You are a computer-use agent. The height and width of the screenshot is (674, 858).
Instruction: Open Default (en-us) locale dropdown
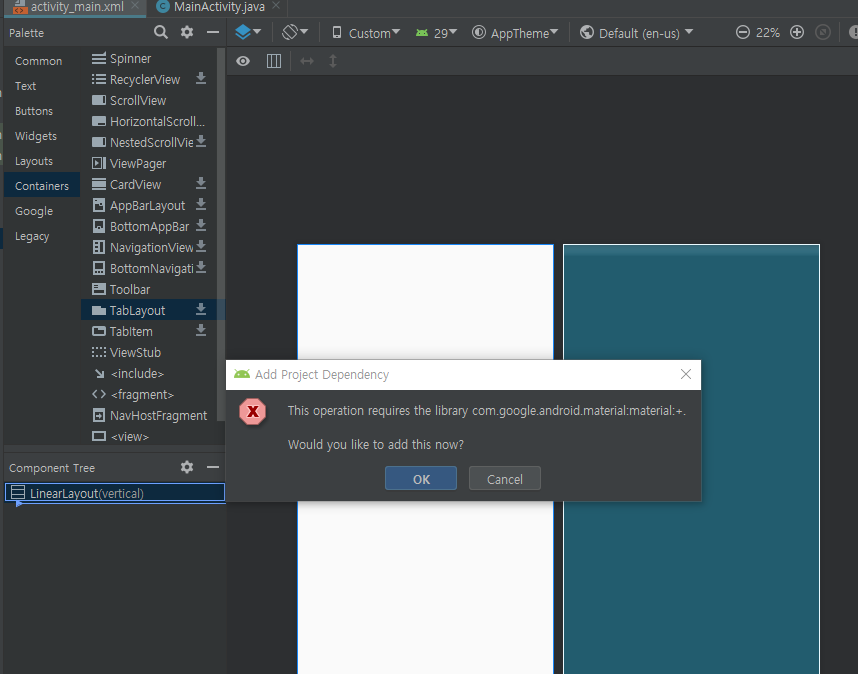(x=636, y=33)
